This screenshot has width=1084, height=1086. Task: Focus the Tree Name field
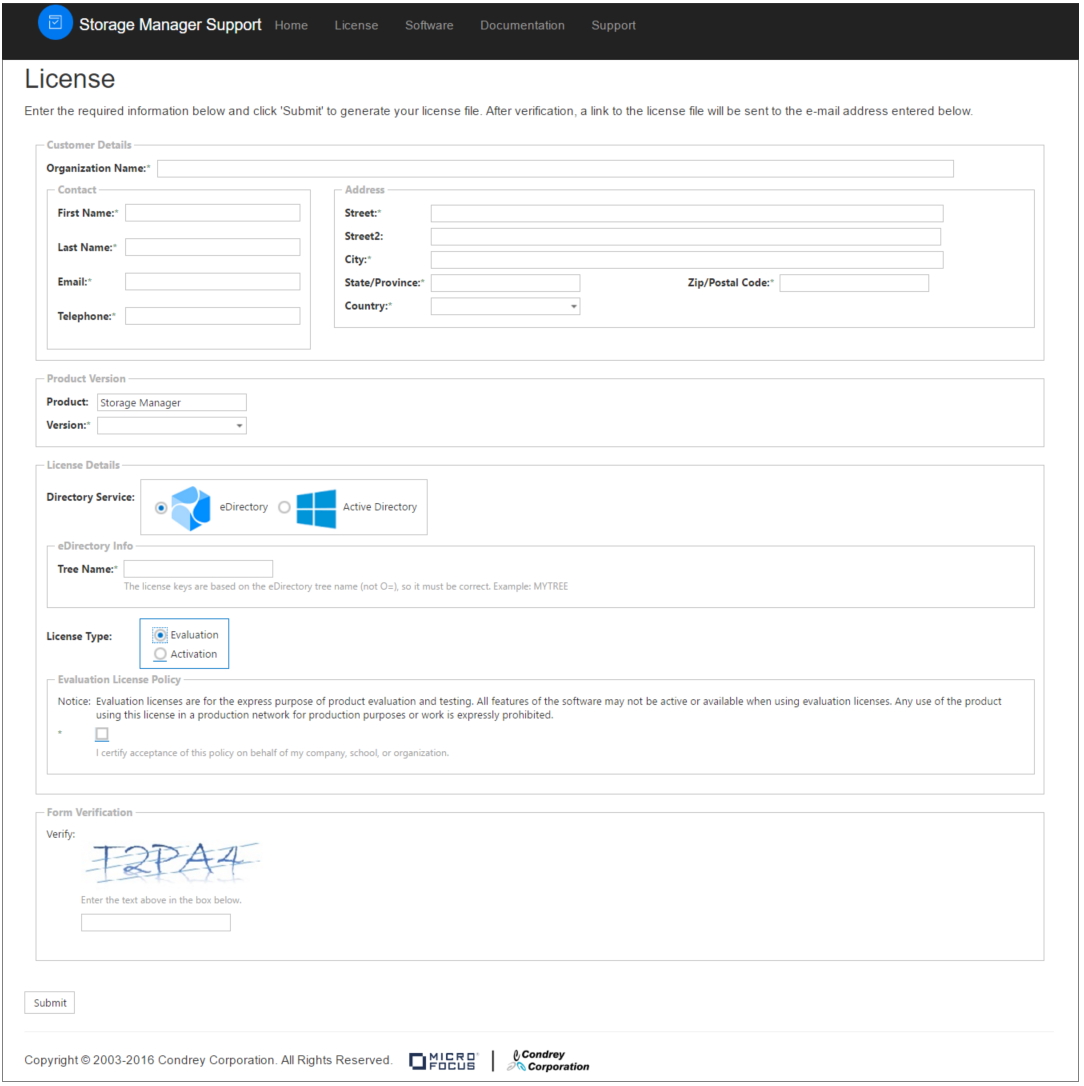click(x=198, y=569)
